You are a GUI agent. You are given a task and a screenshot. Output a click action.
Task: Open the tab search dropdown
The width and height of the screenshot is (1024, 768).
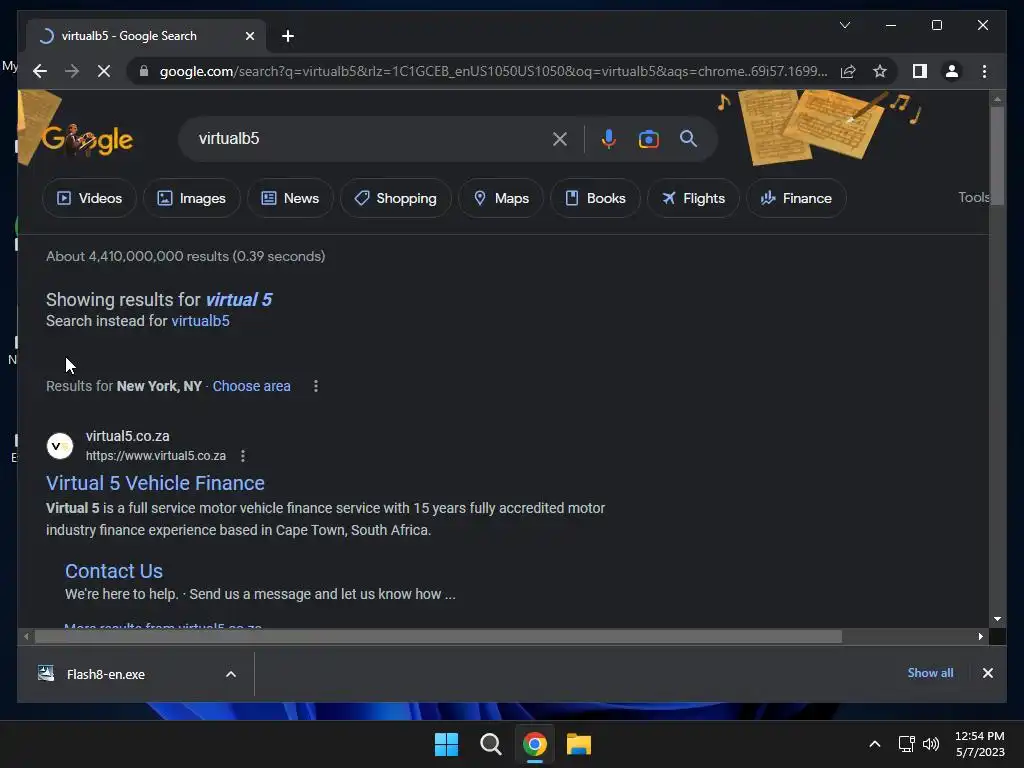(x=844, y=25)
